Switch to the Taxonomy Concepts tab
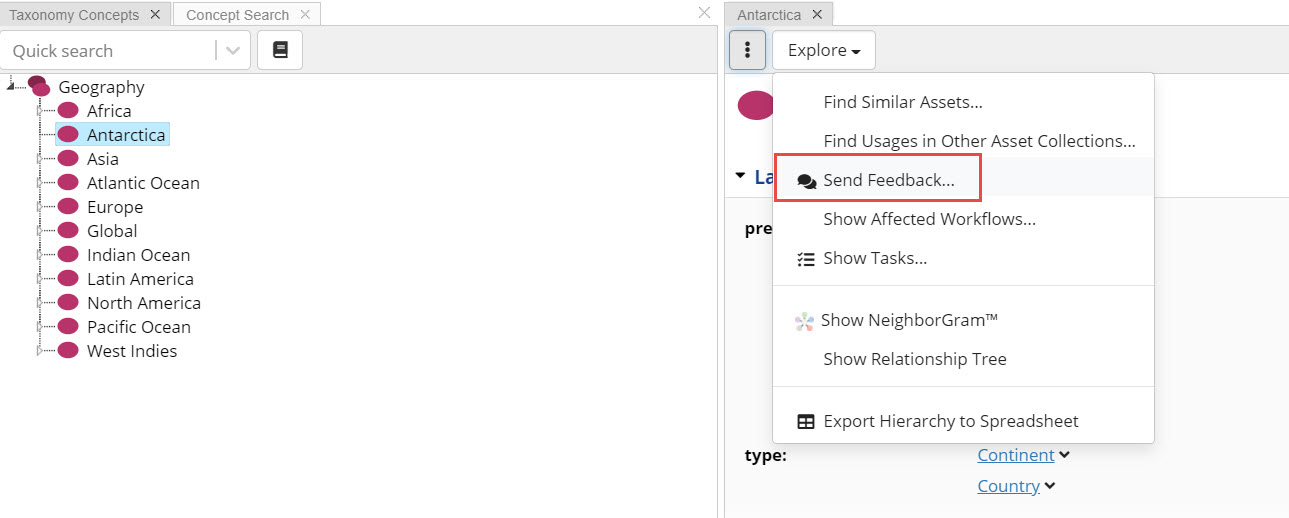Viewport: 1289px width, 518px height. tap(74, 15)
